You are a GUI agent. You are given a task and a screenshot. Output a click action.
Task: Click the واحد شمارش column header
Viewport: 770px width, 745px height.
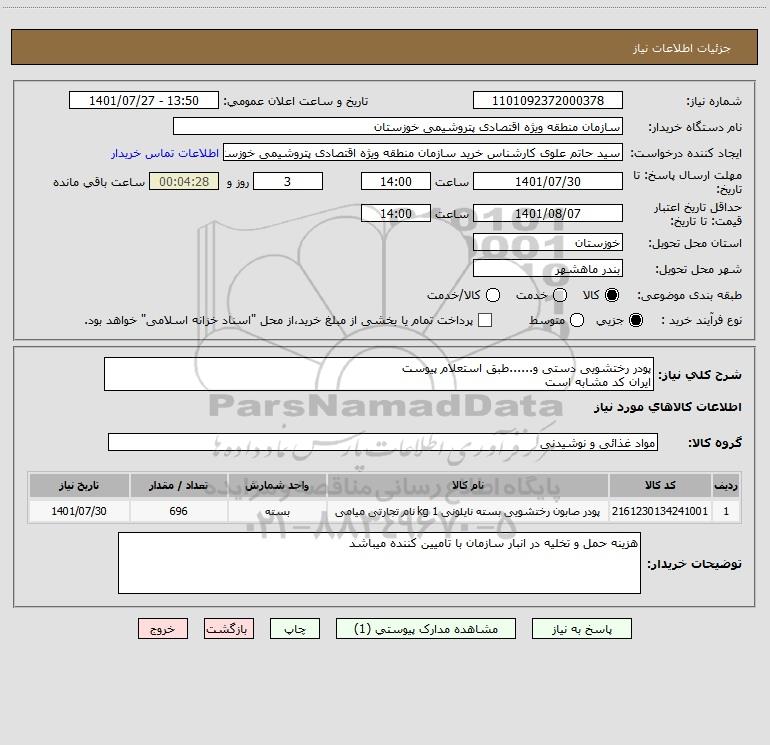point(277,485)
